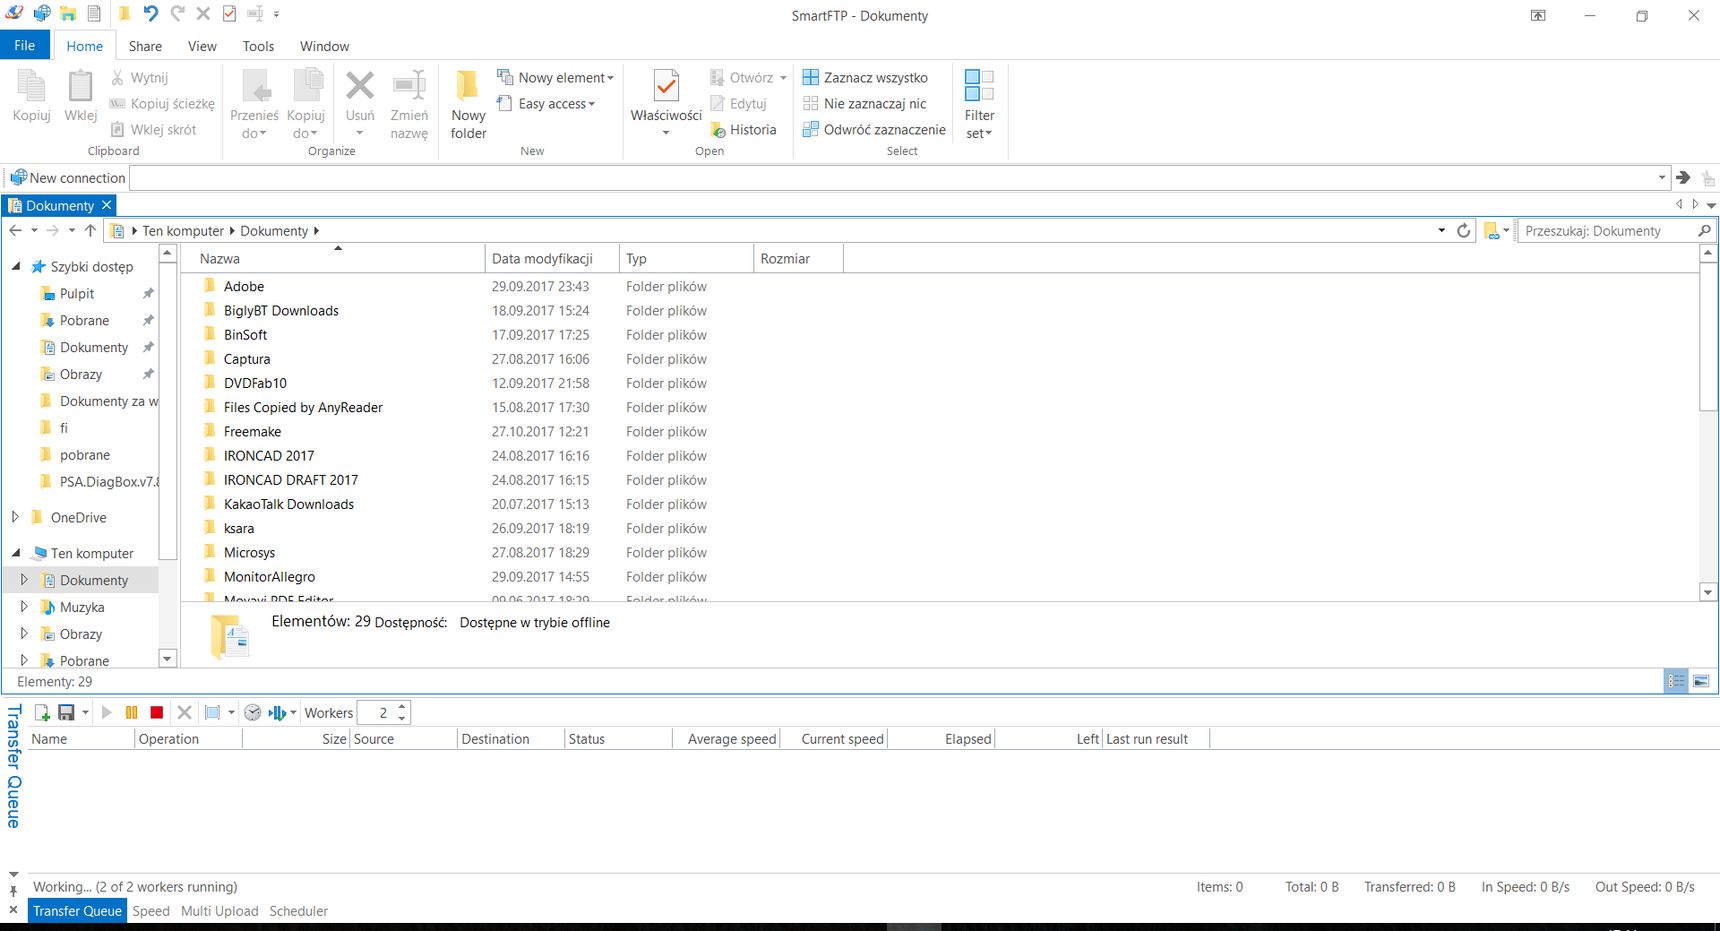This screenshot has height=931, width=1720.
Task: Sort by the Rozmiar column header
Action: [x=798, y=258]
